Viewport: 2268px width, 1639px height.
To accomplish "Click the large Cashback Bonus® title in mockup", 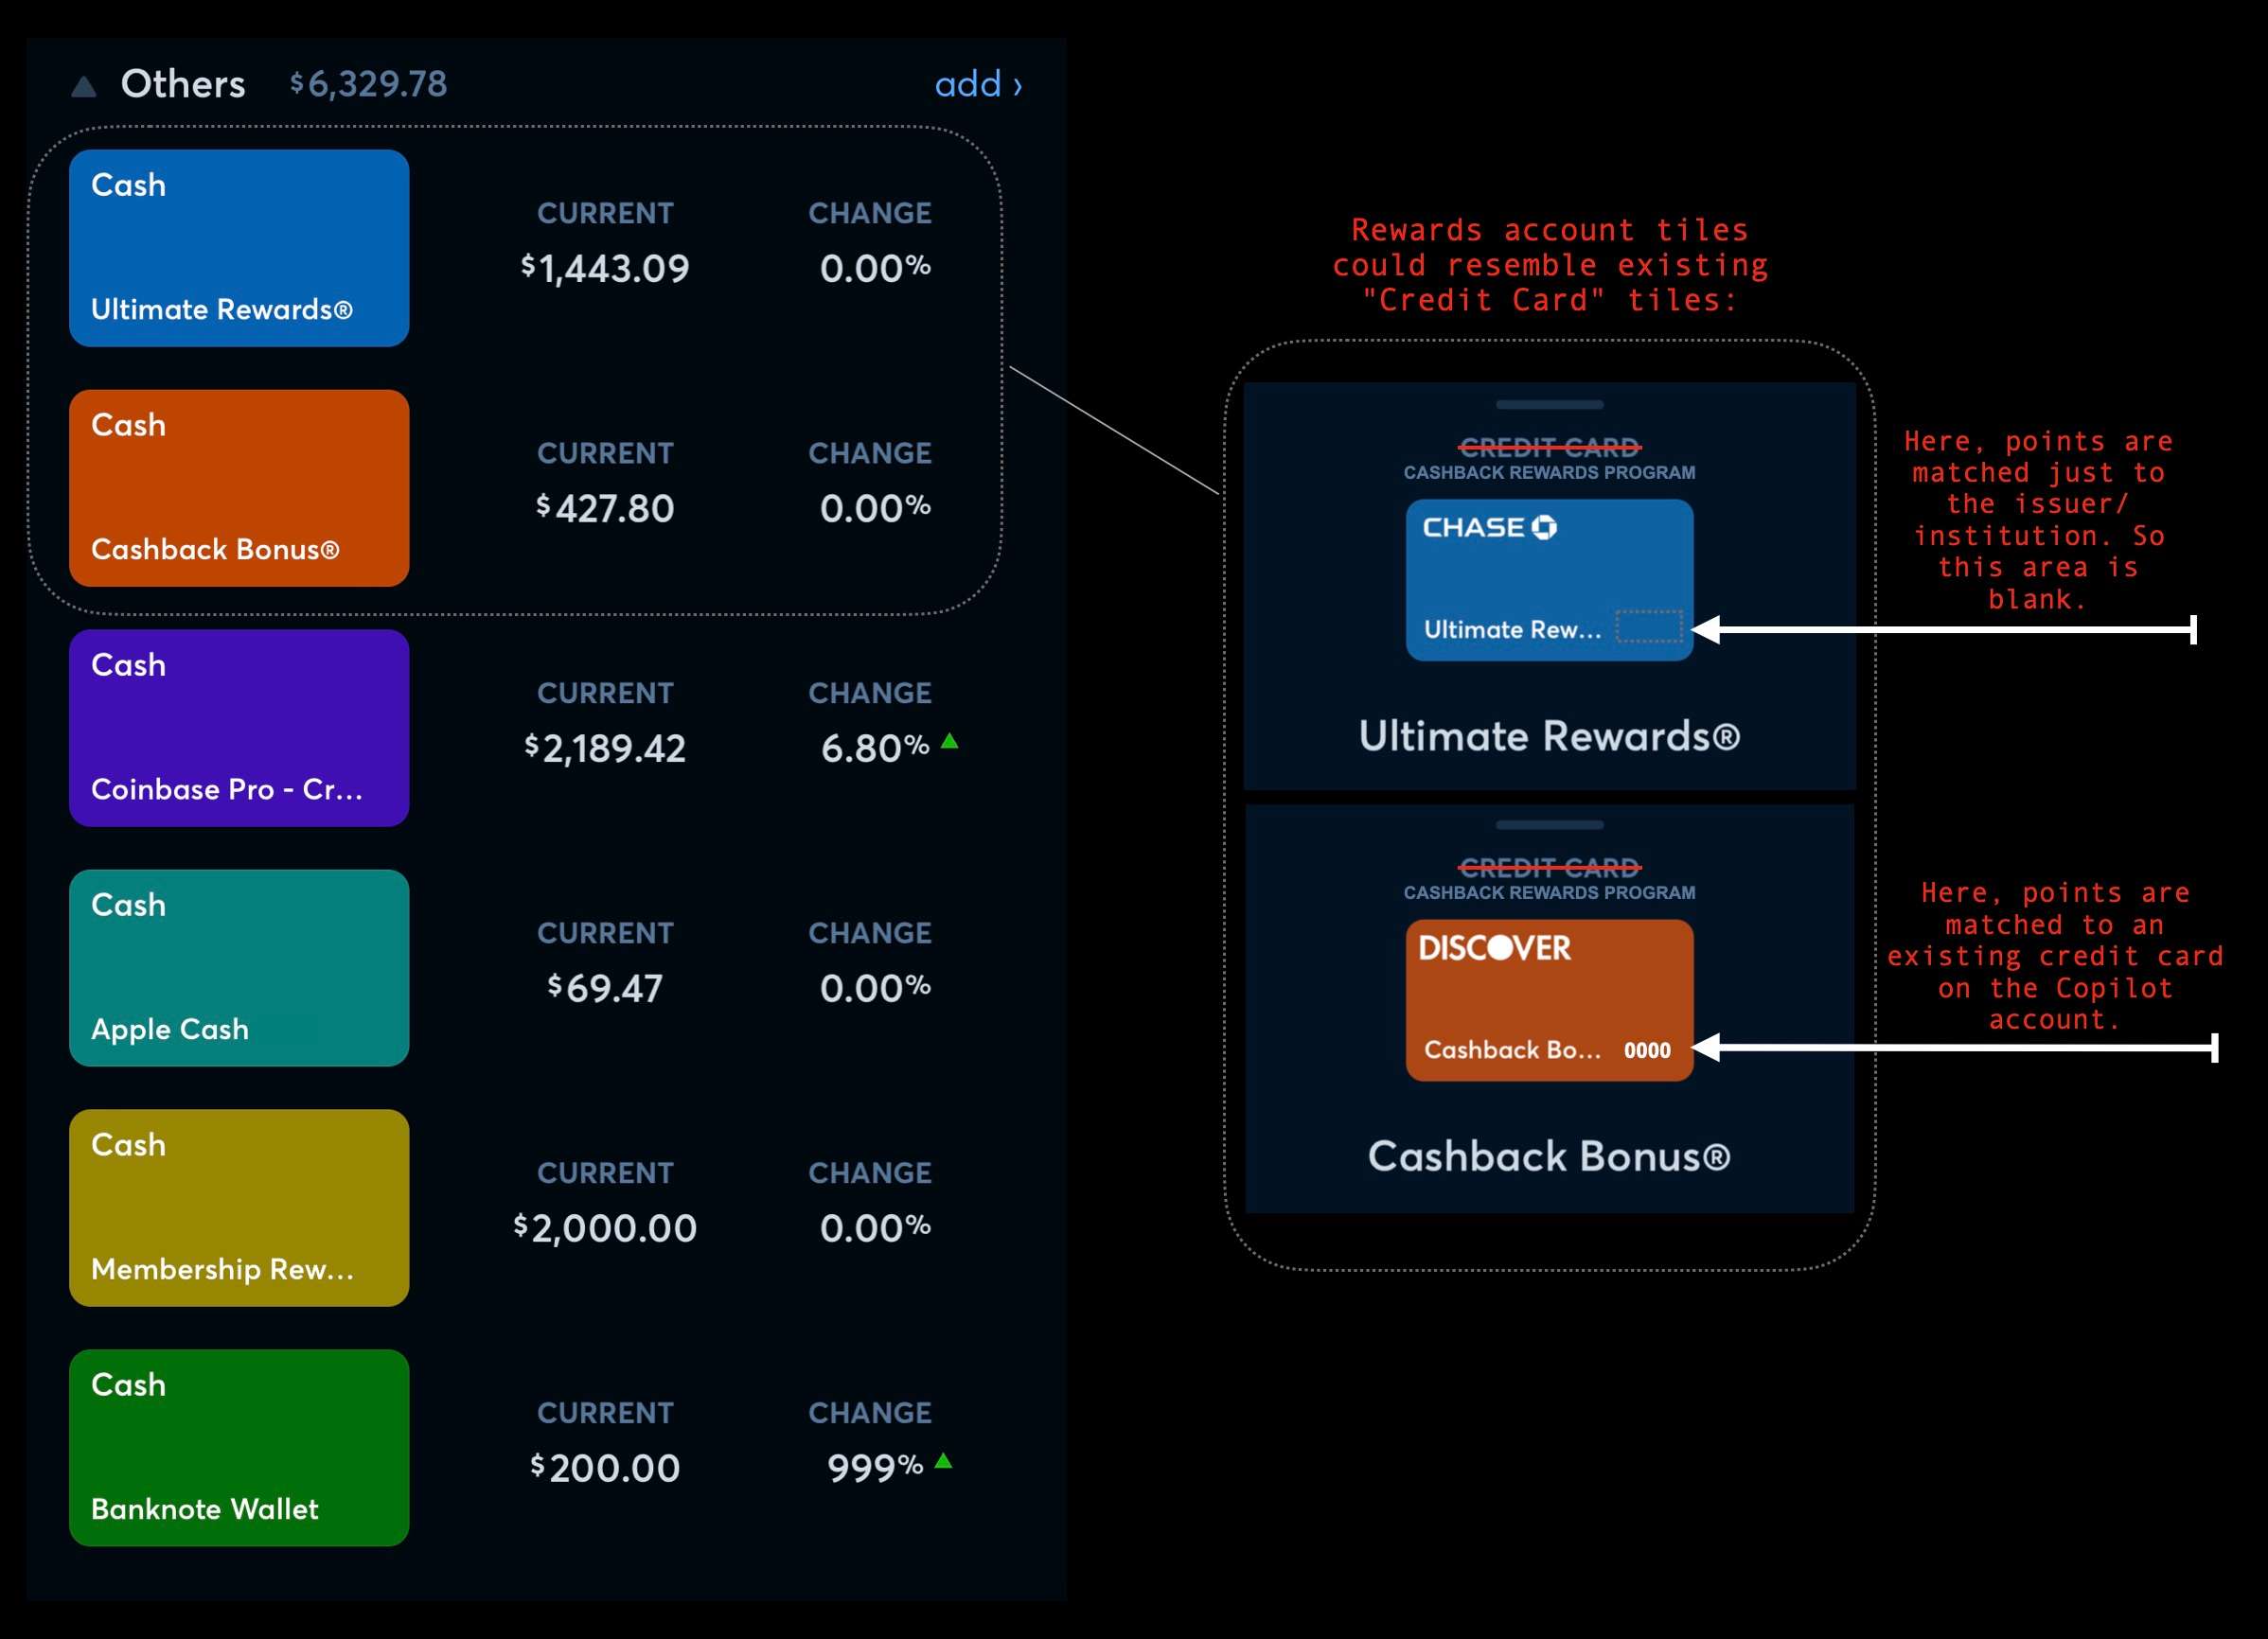I will (1549, 1156).
